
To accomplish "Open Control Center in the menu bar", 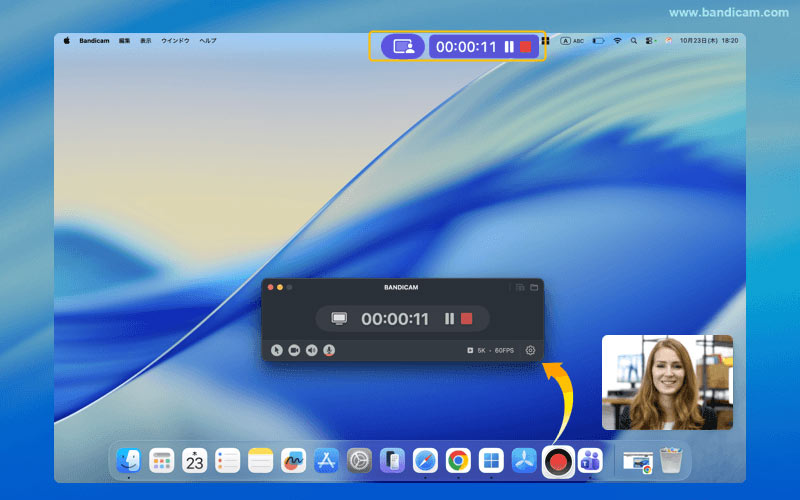I will click(x=650, y=41).
